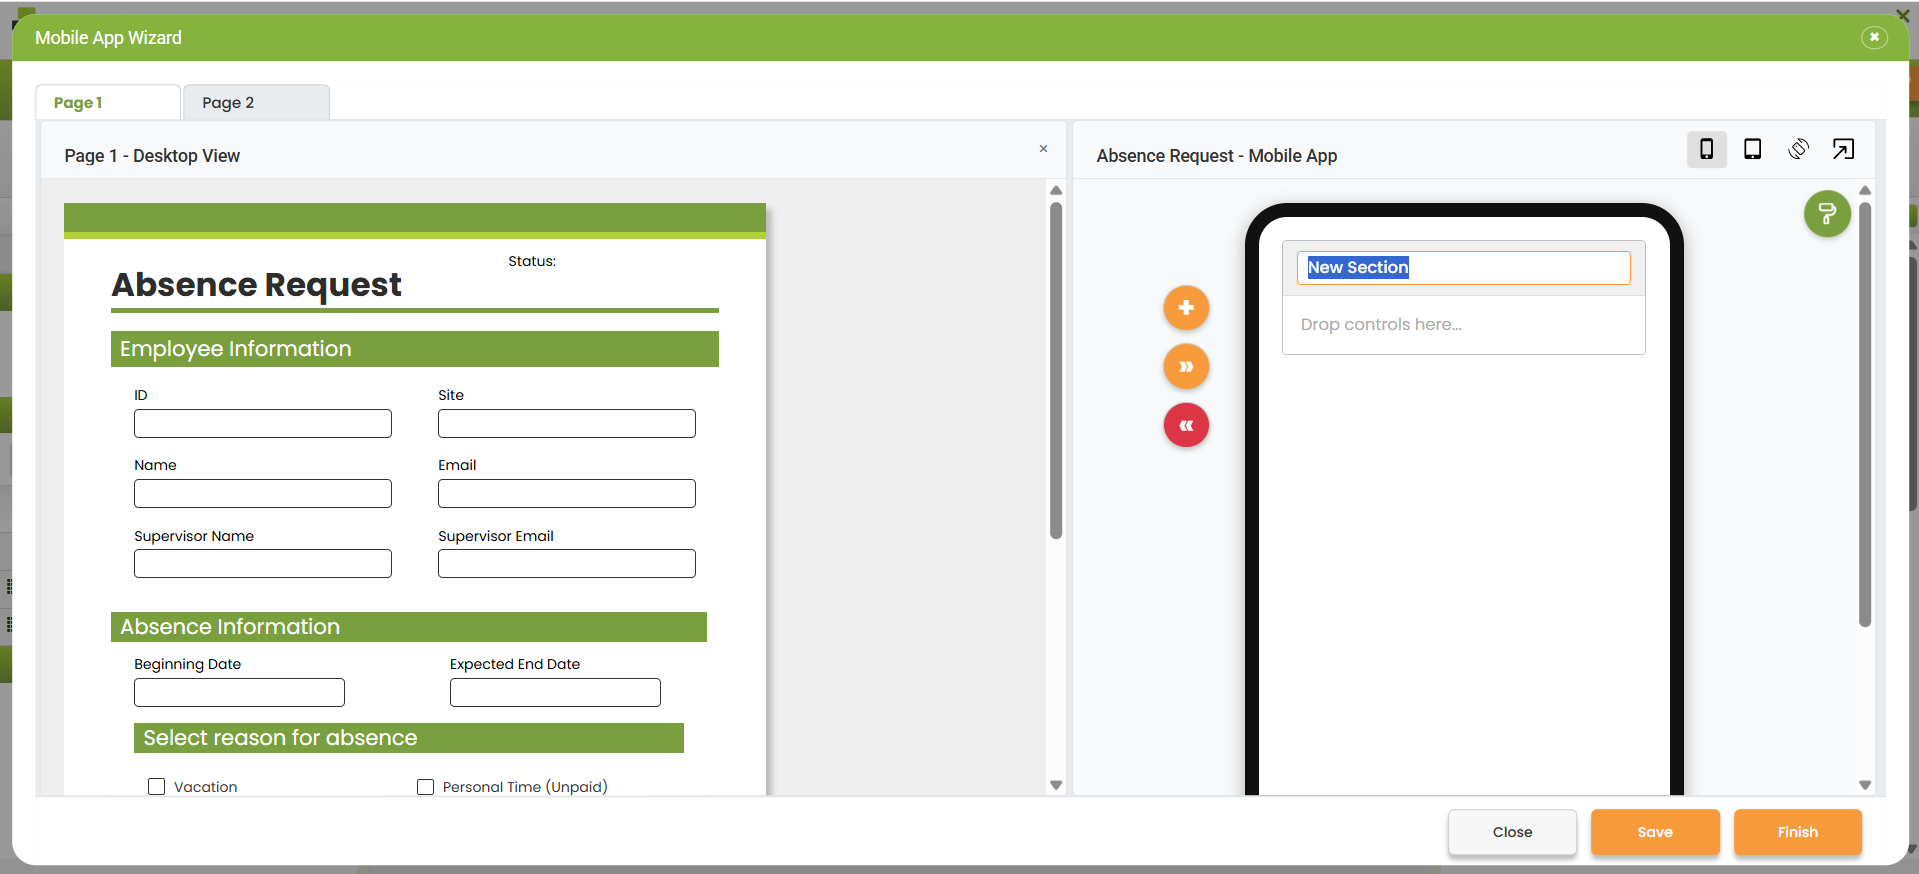This screenshot has height=874, width=1919.
Task: Click the Supervisor Name input field
Action: (263, 563)
